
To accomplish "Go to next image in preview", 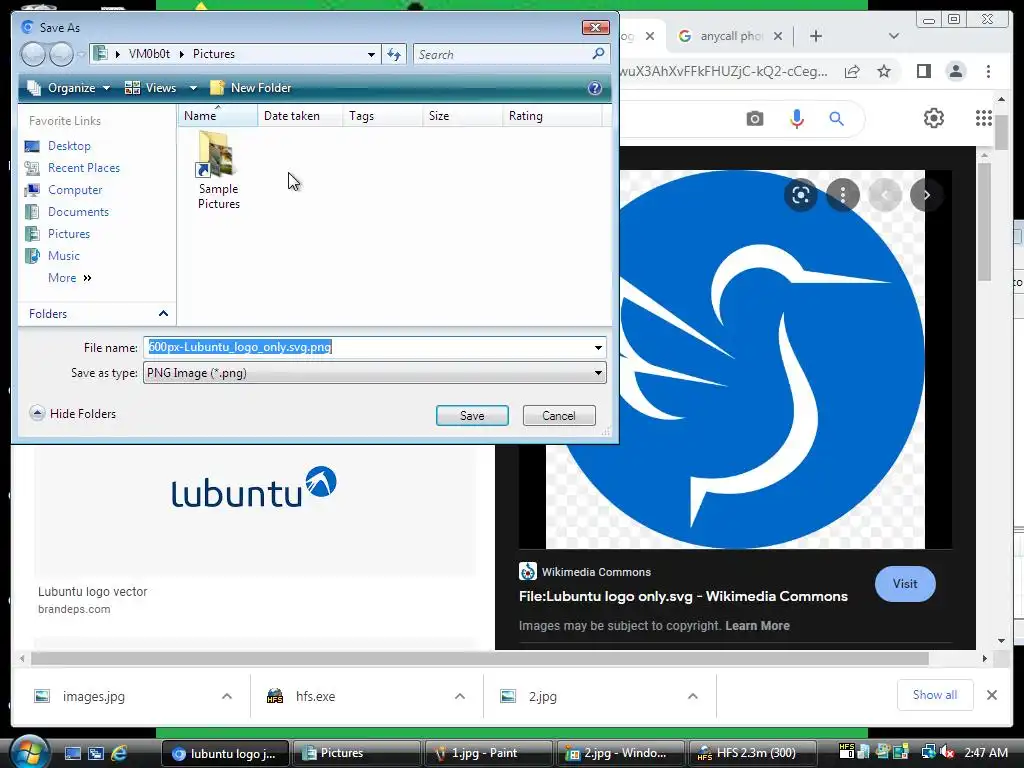I will tap(926, 195).
